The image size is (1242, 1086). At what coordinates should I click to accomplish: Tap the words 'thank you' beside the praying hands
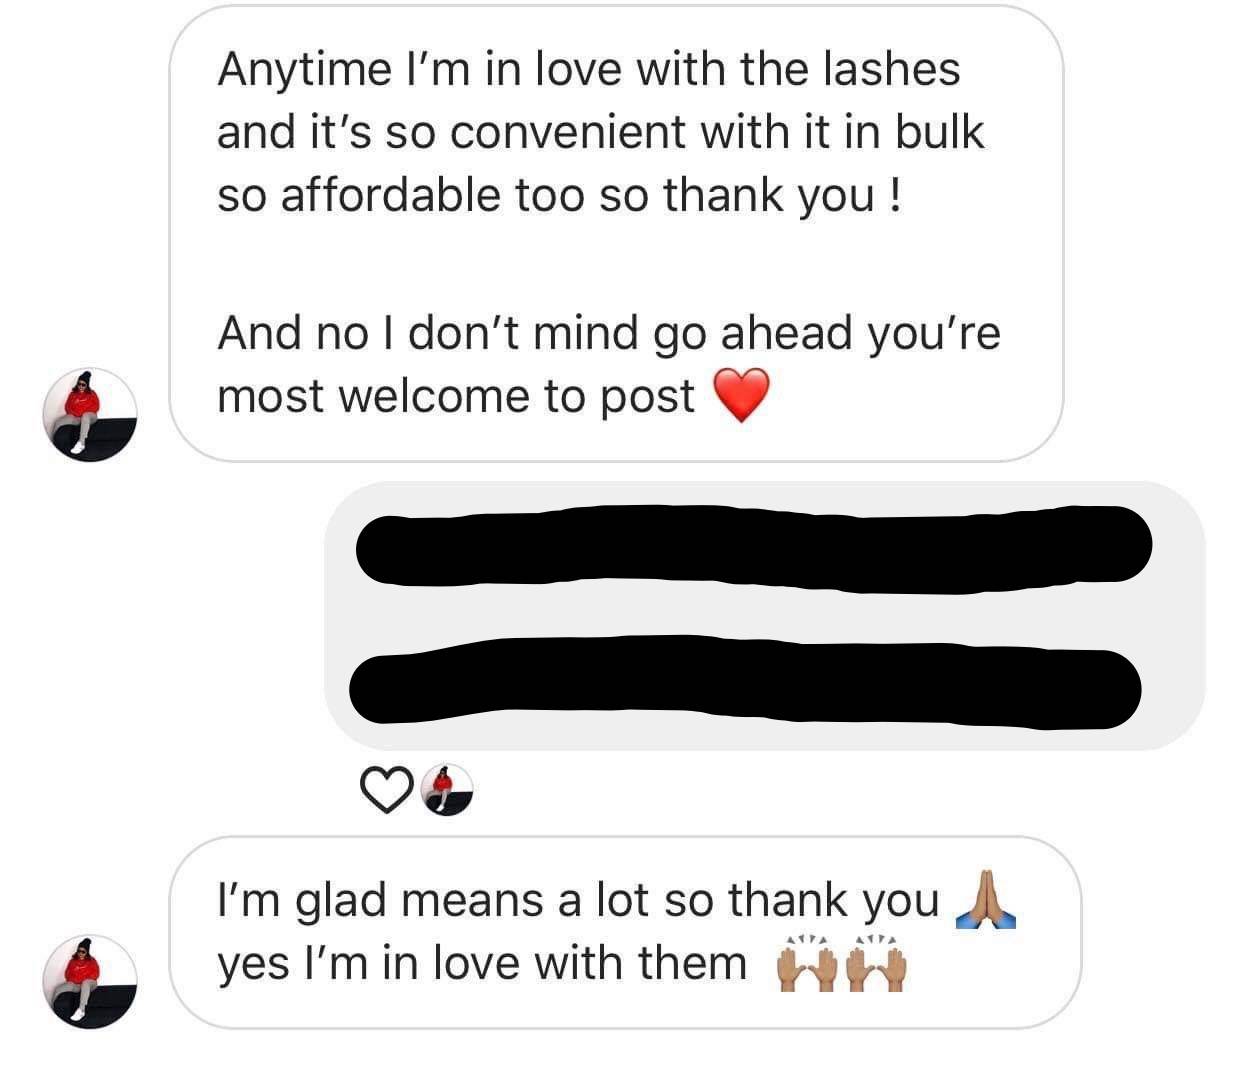pos(834,901)
